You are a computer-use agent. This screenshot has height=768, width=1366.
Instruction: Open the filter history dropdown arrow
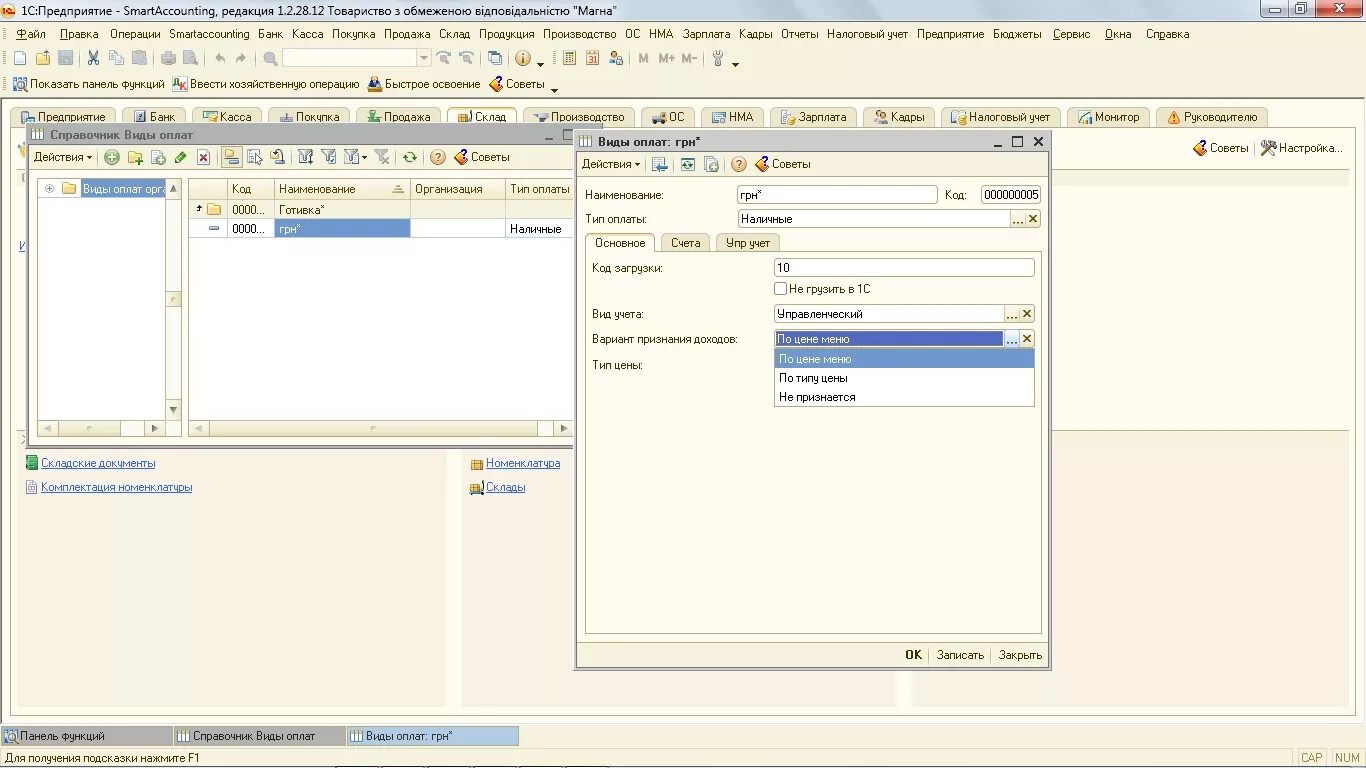click(364, 157)
